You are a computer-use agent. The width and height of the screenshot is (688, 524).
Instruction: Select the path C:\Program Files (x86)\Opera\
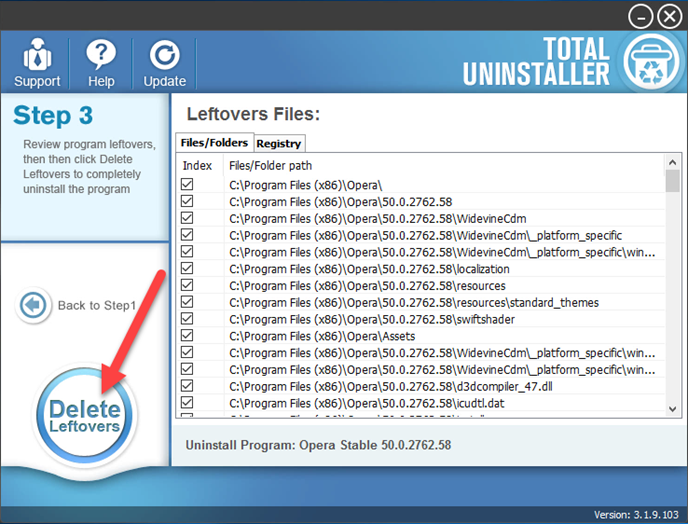pyautogui.click(x=305, y=185)
